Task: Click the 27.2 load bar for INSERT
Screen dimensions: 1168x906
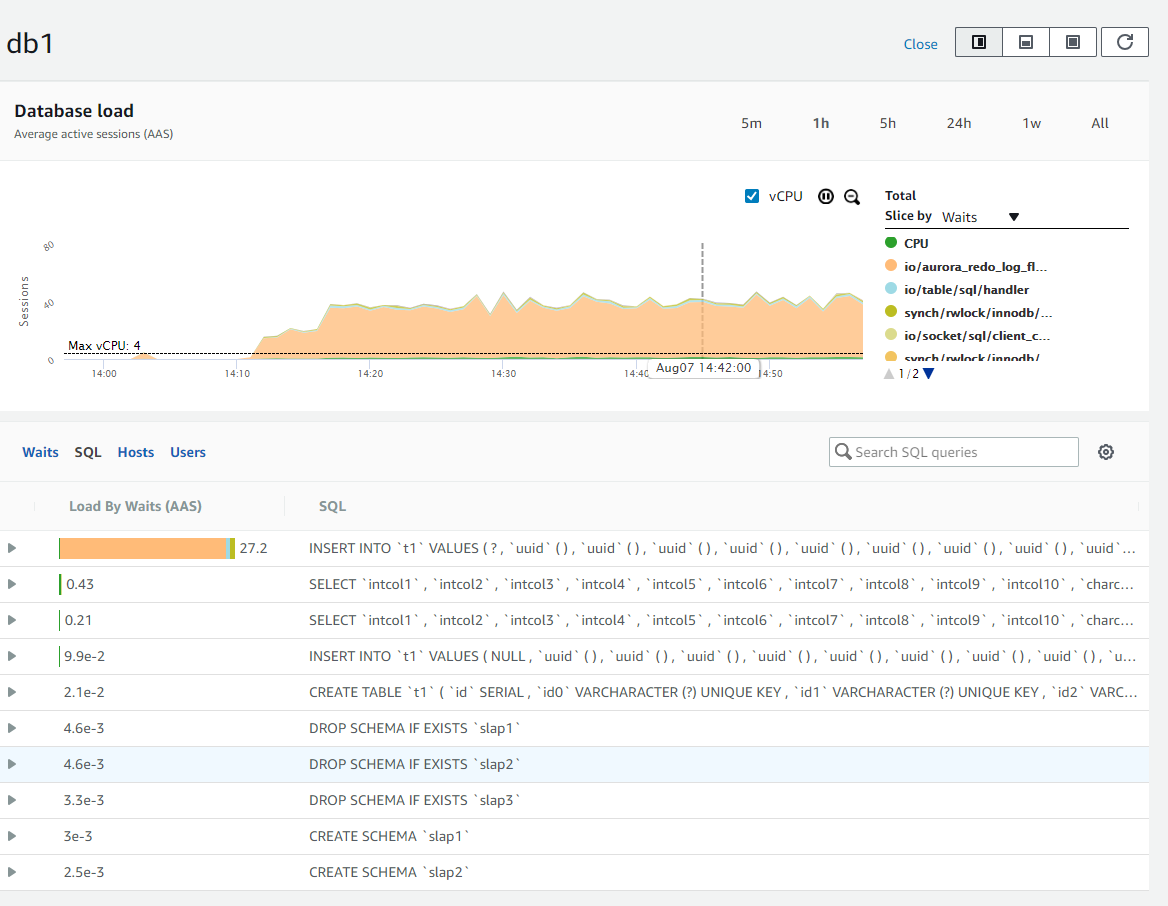Action: click(x=147, y=548)
